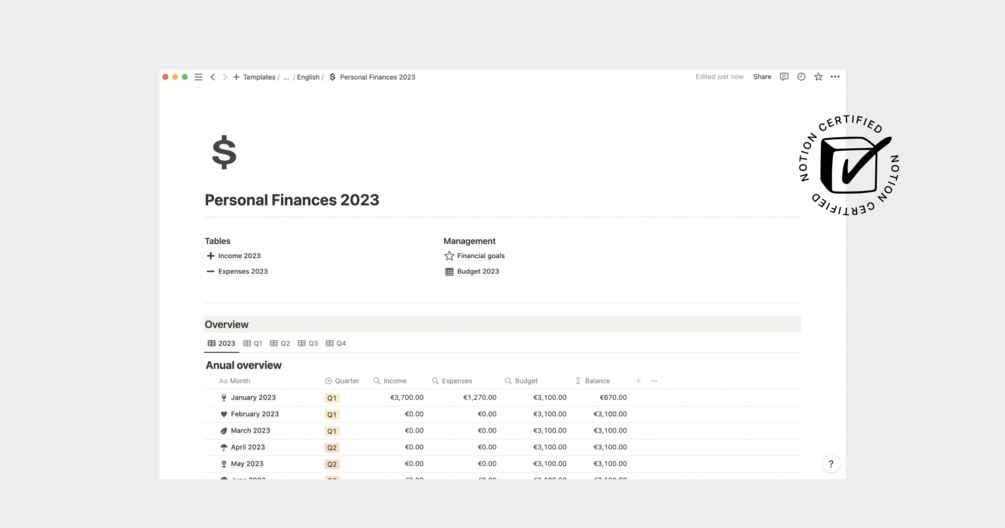Select the 2023 table view tab

(221, 343)
